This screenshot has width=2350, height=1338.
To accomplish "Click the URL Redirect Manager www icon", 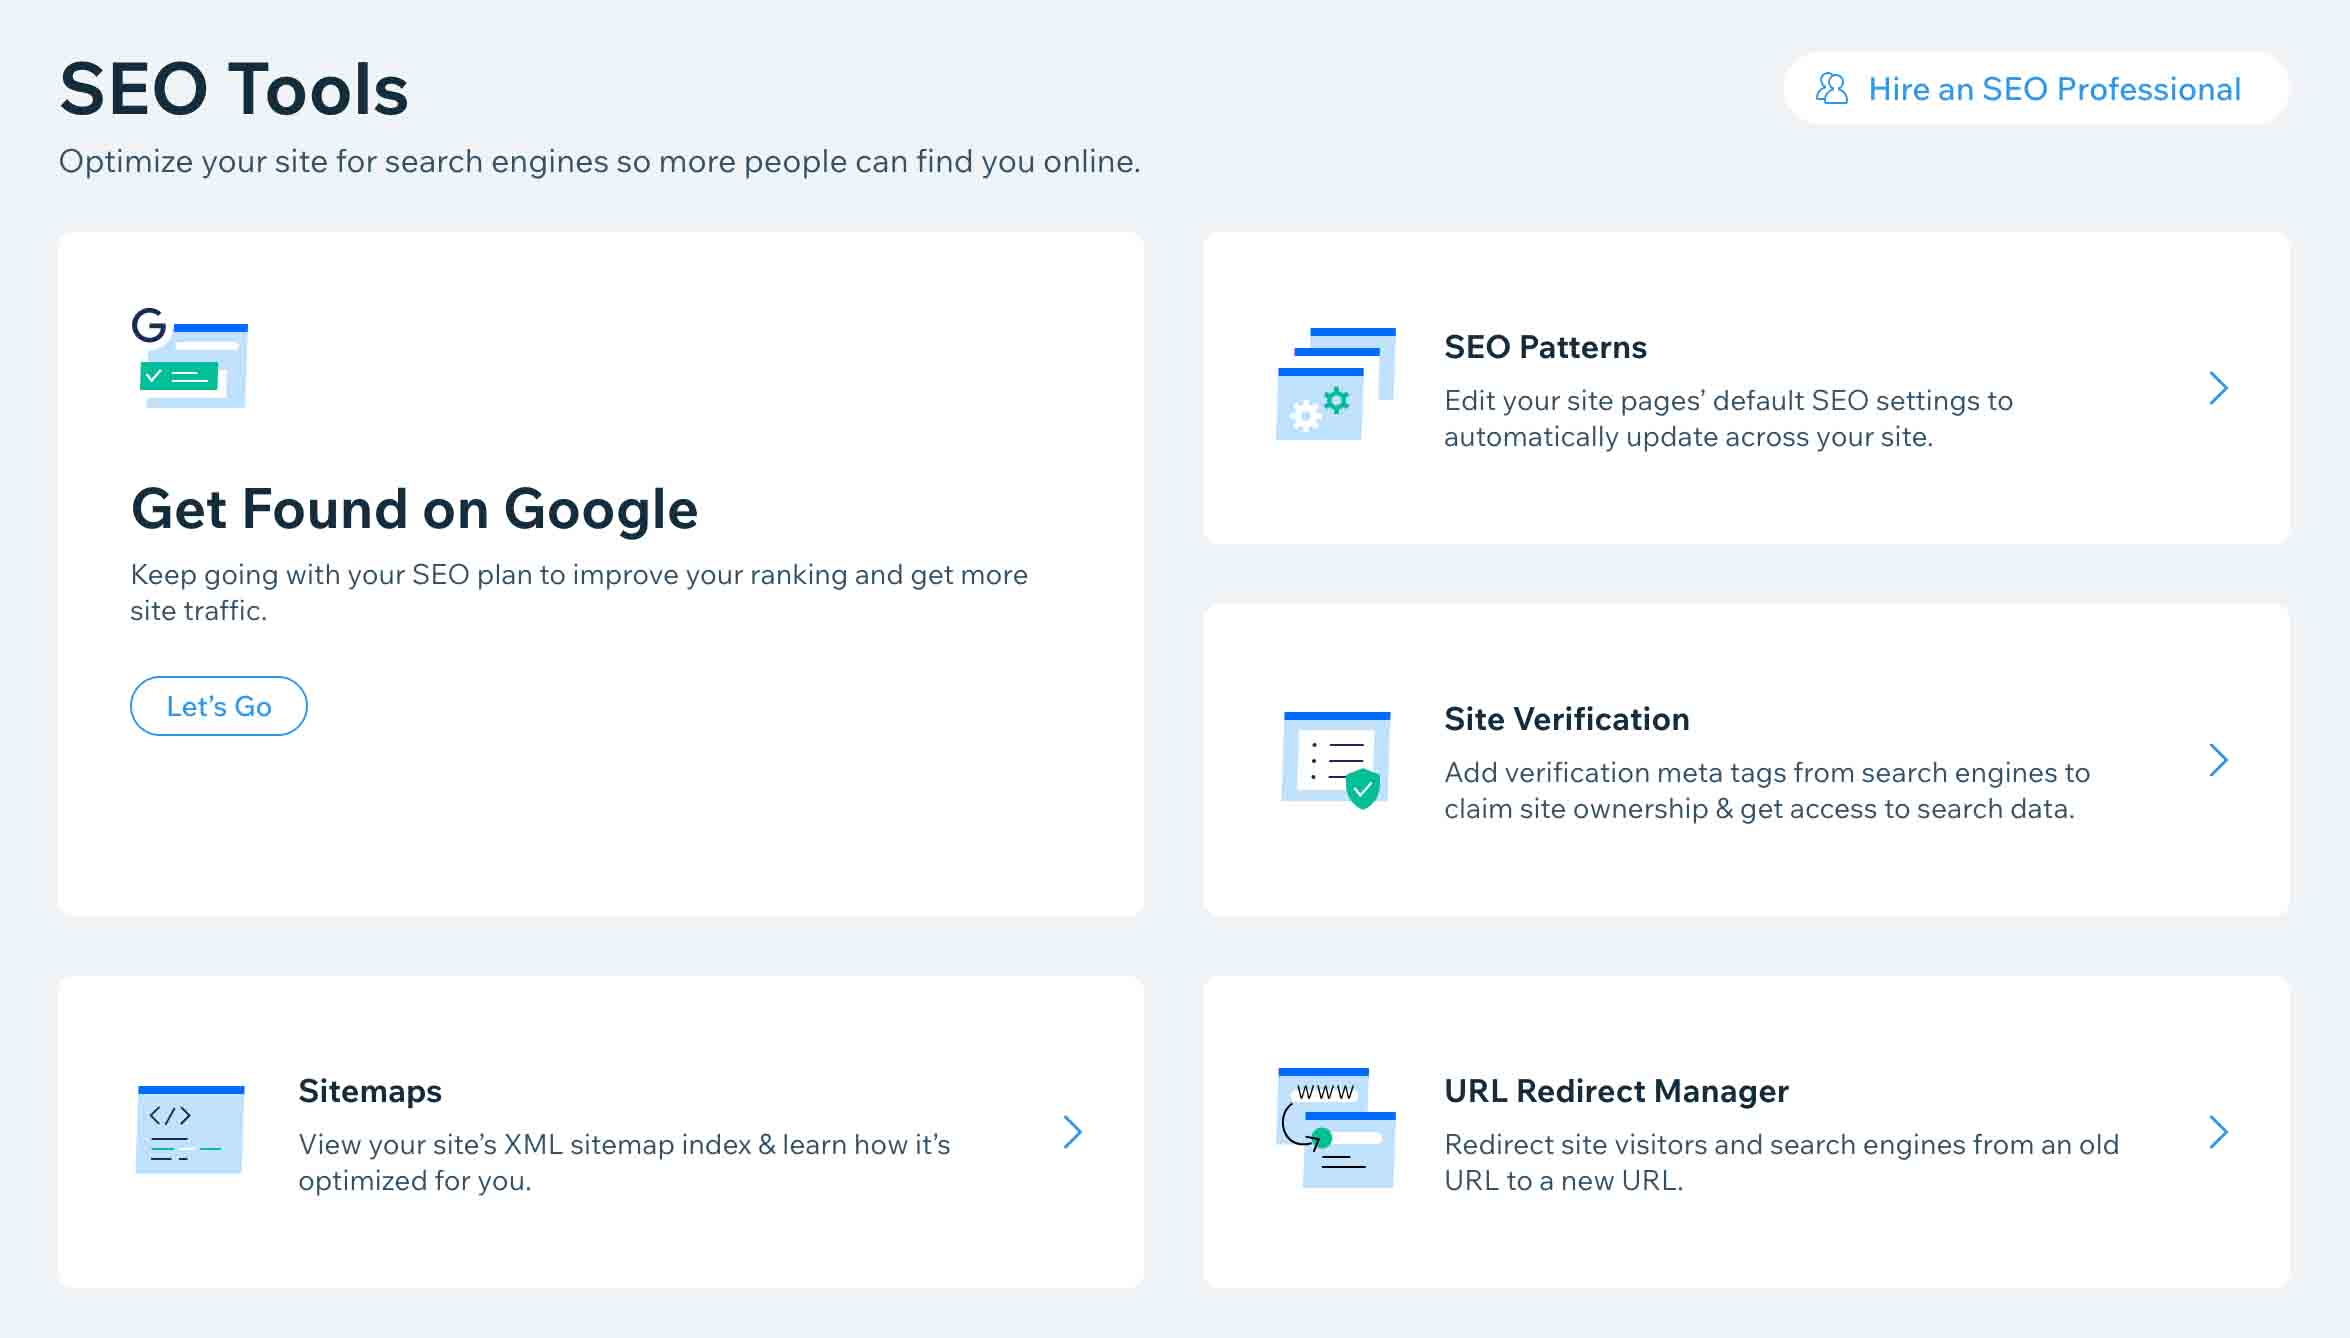I will coord(1336,1128).
